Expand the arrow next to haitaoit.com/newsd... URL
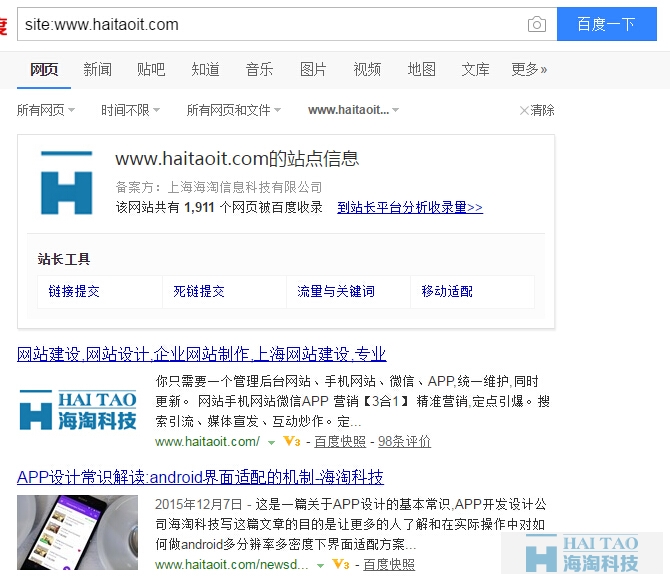This screenshot has width=670, height=580. [320, 566]
